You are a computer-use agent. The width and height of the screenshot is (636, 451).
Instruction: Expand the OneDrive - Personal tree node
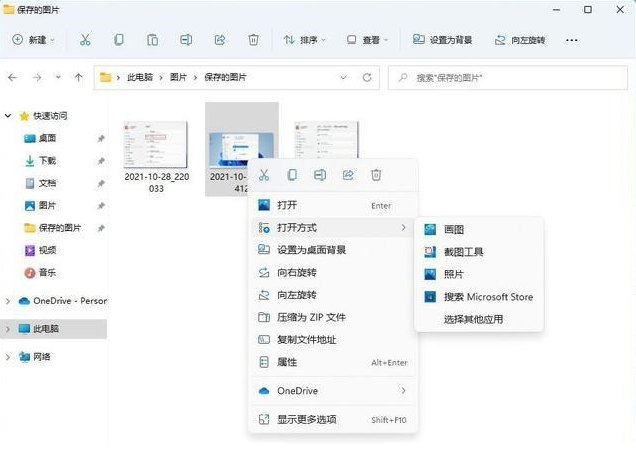click(x=8, y=301)
